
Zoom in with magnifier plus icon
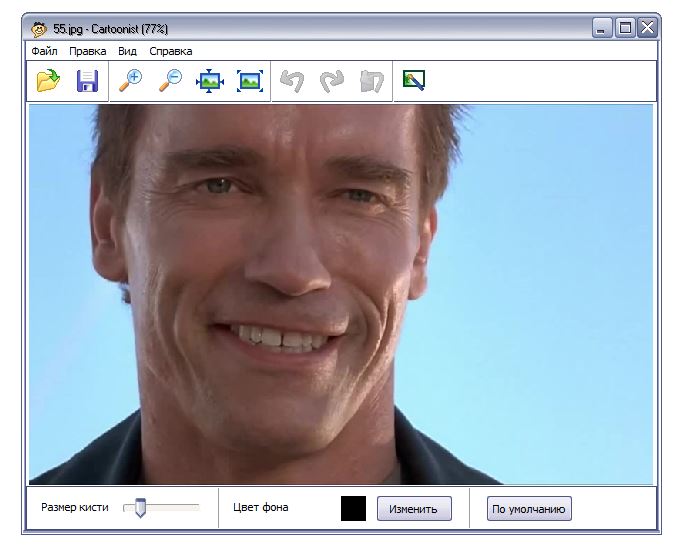[131, 81]
